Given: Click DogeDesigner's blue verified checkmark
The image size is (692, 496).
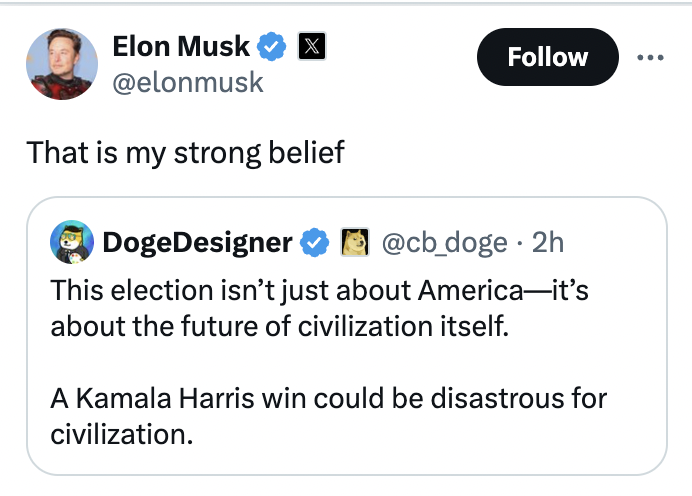Looking at the screenshot, I should coord(314,242).
